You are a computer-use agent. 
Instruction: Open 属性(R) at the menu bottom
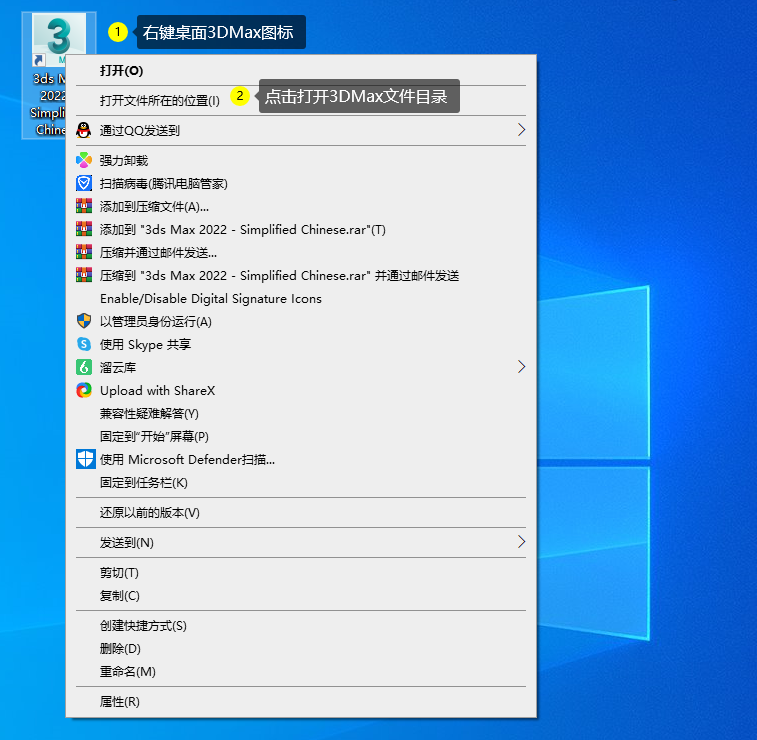[301, 701]
